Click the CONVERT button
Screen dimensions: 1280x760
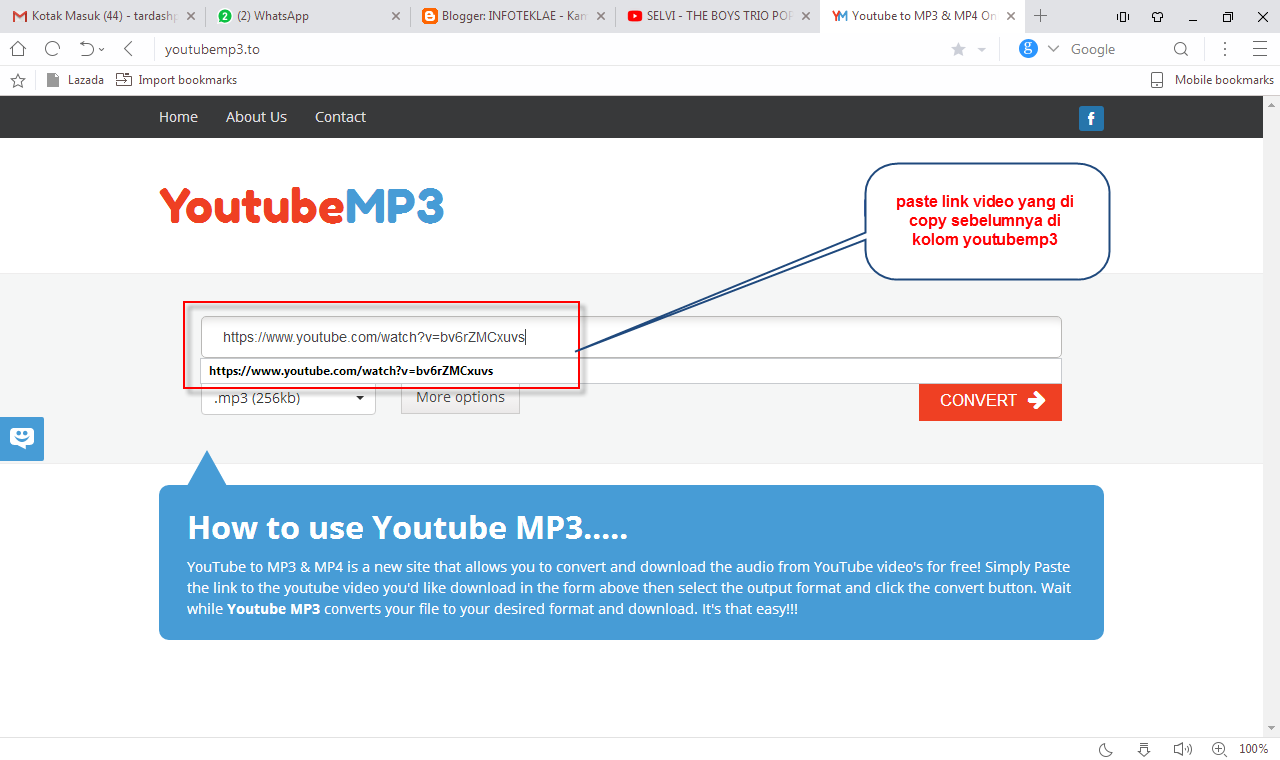tap(990, 400)
